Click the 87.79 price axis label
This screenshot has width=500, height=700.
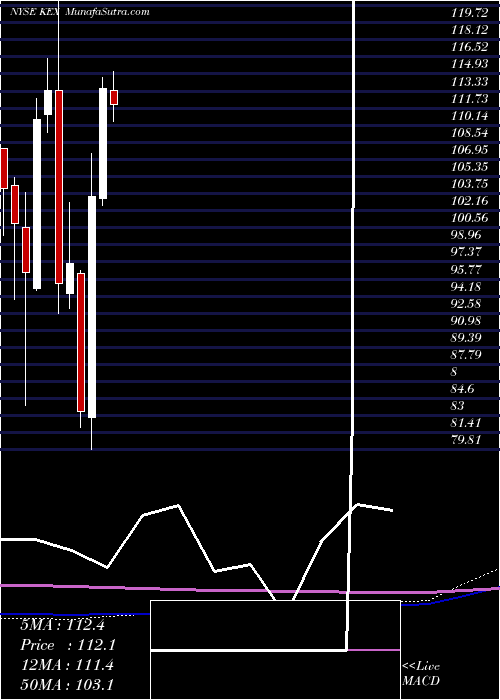(467, 354)
